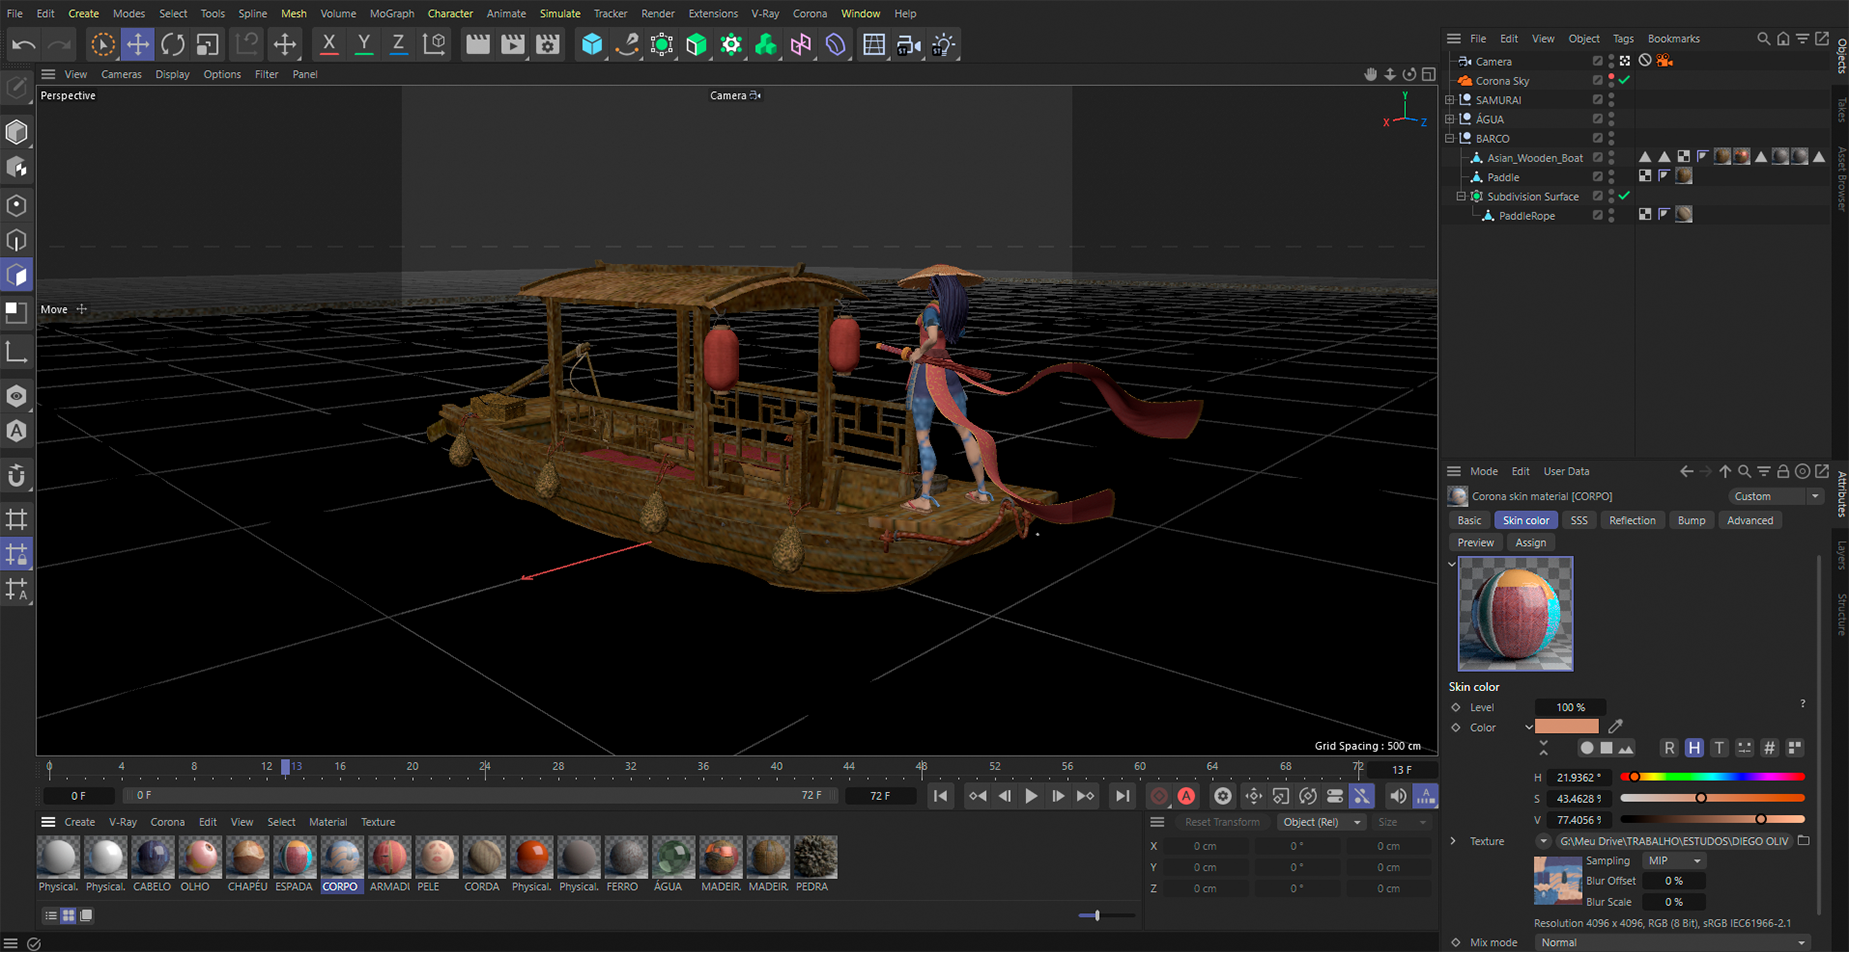Open Edit Render Settings clapperboard
Screen dimensions: 1849x953
(x=548, y=44)
